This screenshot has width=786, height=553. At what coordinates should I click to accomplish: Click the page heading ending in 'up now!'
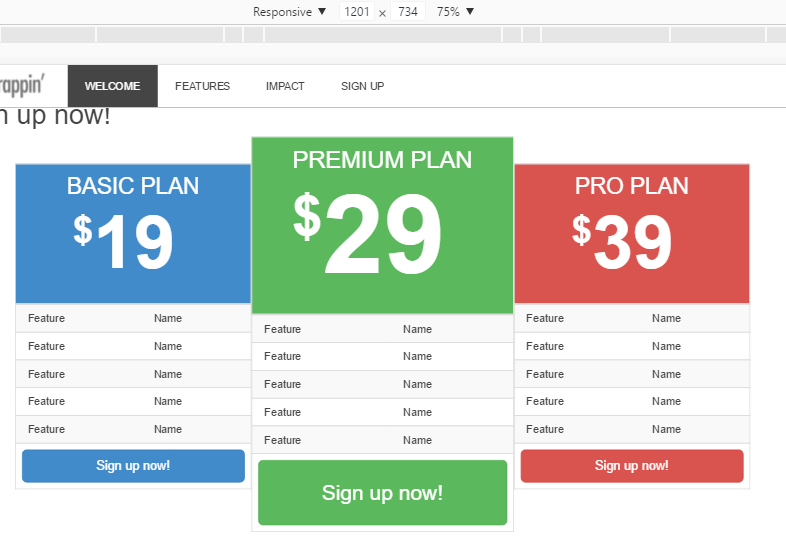click(55, 116)
